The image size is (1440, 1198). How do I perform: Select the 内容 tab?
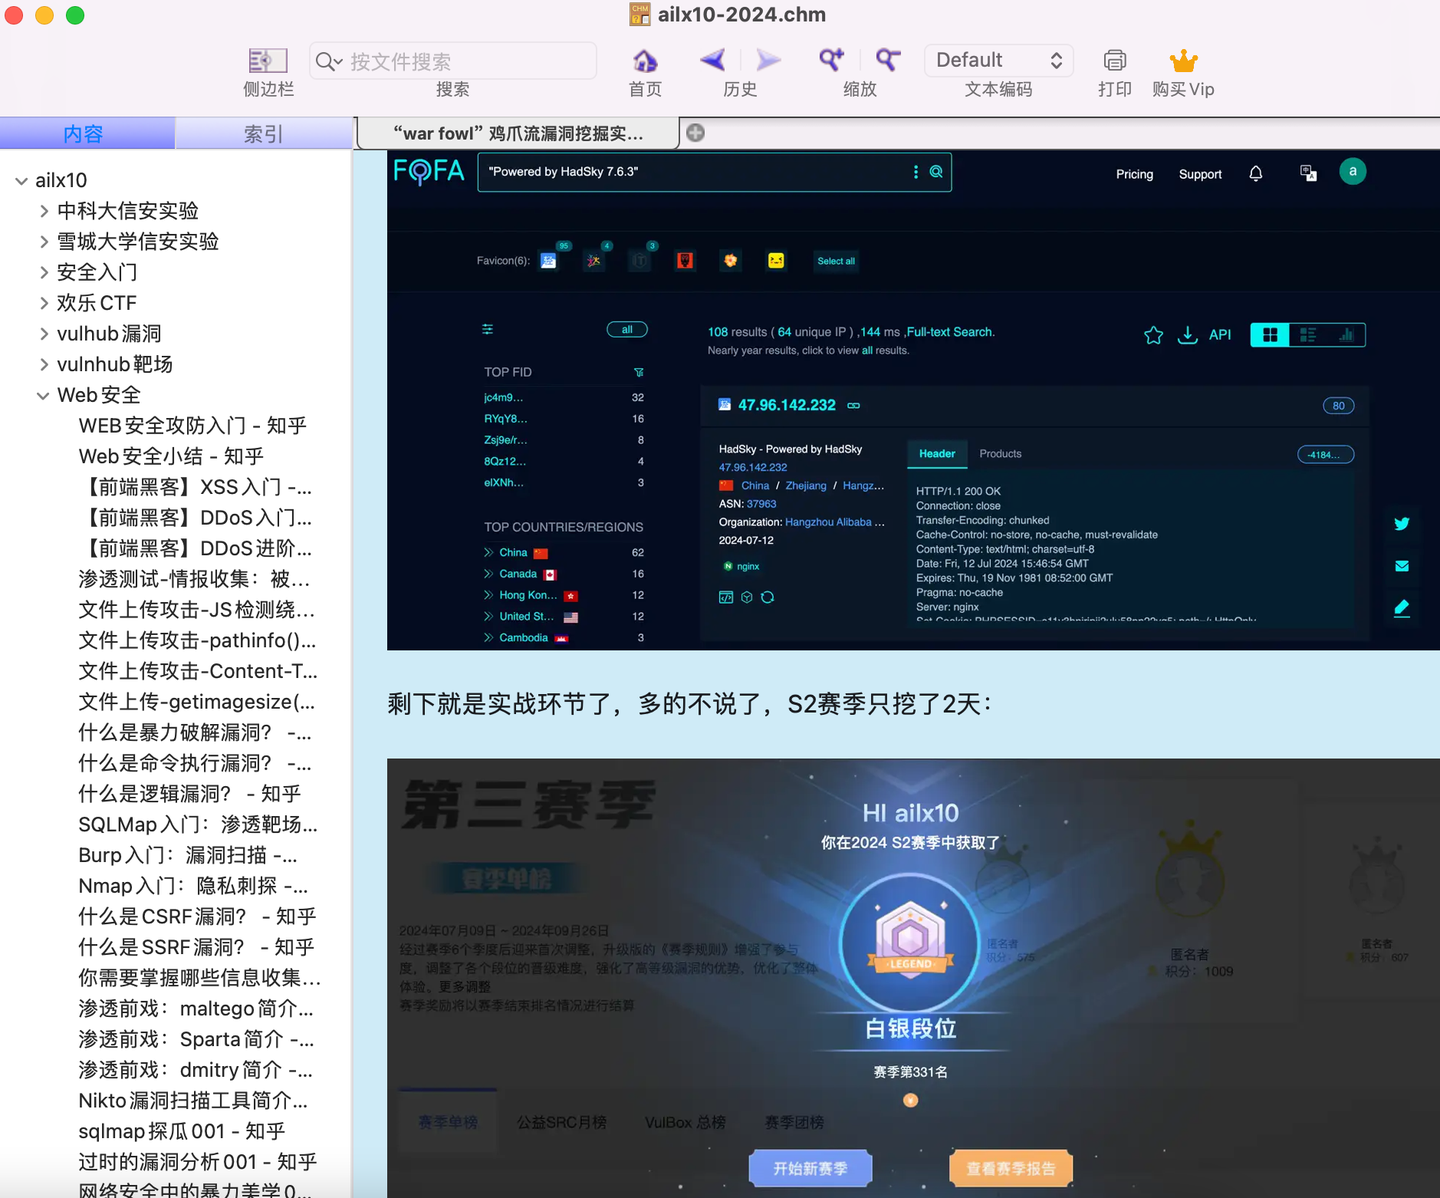point(87,133)
